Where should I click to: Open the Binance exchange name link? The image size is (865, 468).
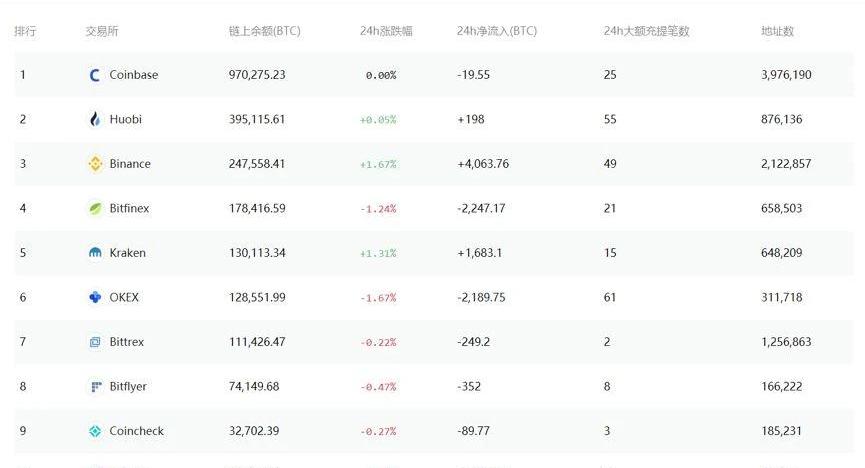(130, 164)
